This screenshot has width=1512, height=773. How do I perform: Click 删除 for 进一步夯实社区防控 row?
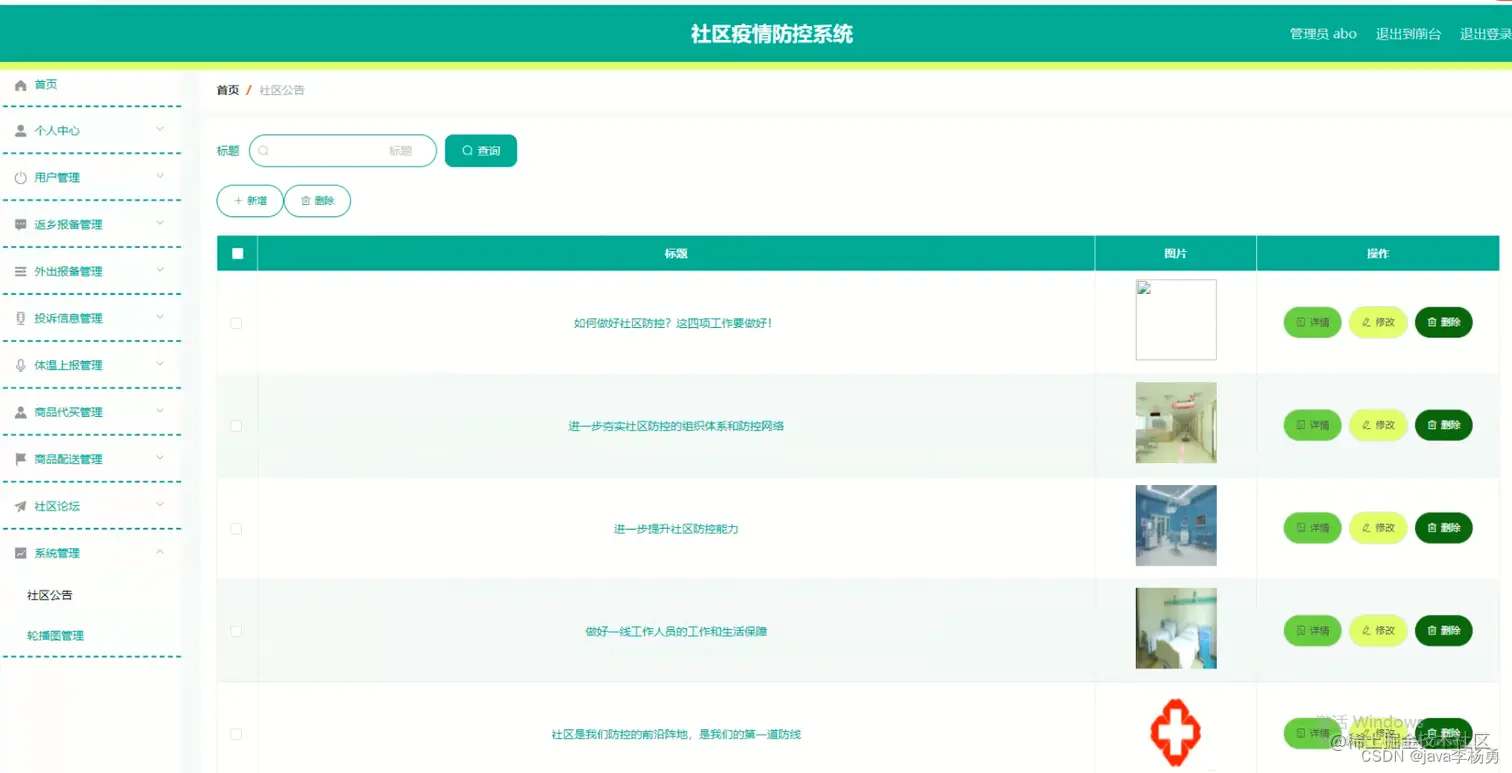coord(1444,425)
